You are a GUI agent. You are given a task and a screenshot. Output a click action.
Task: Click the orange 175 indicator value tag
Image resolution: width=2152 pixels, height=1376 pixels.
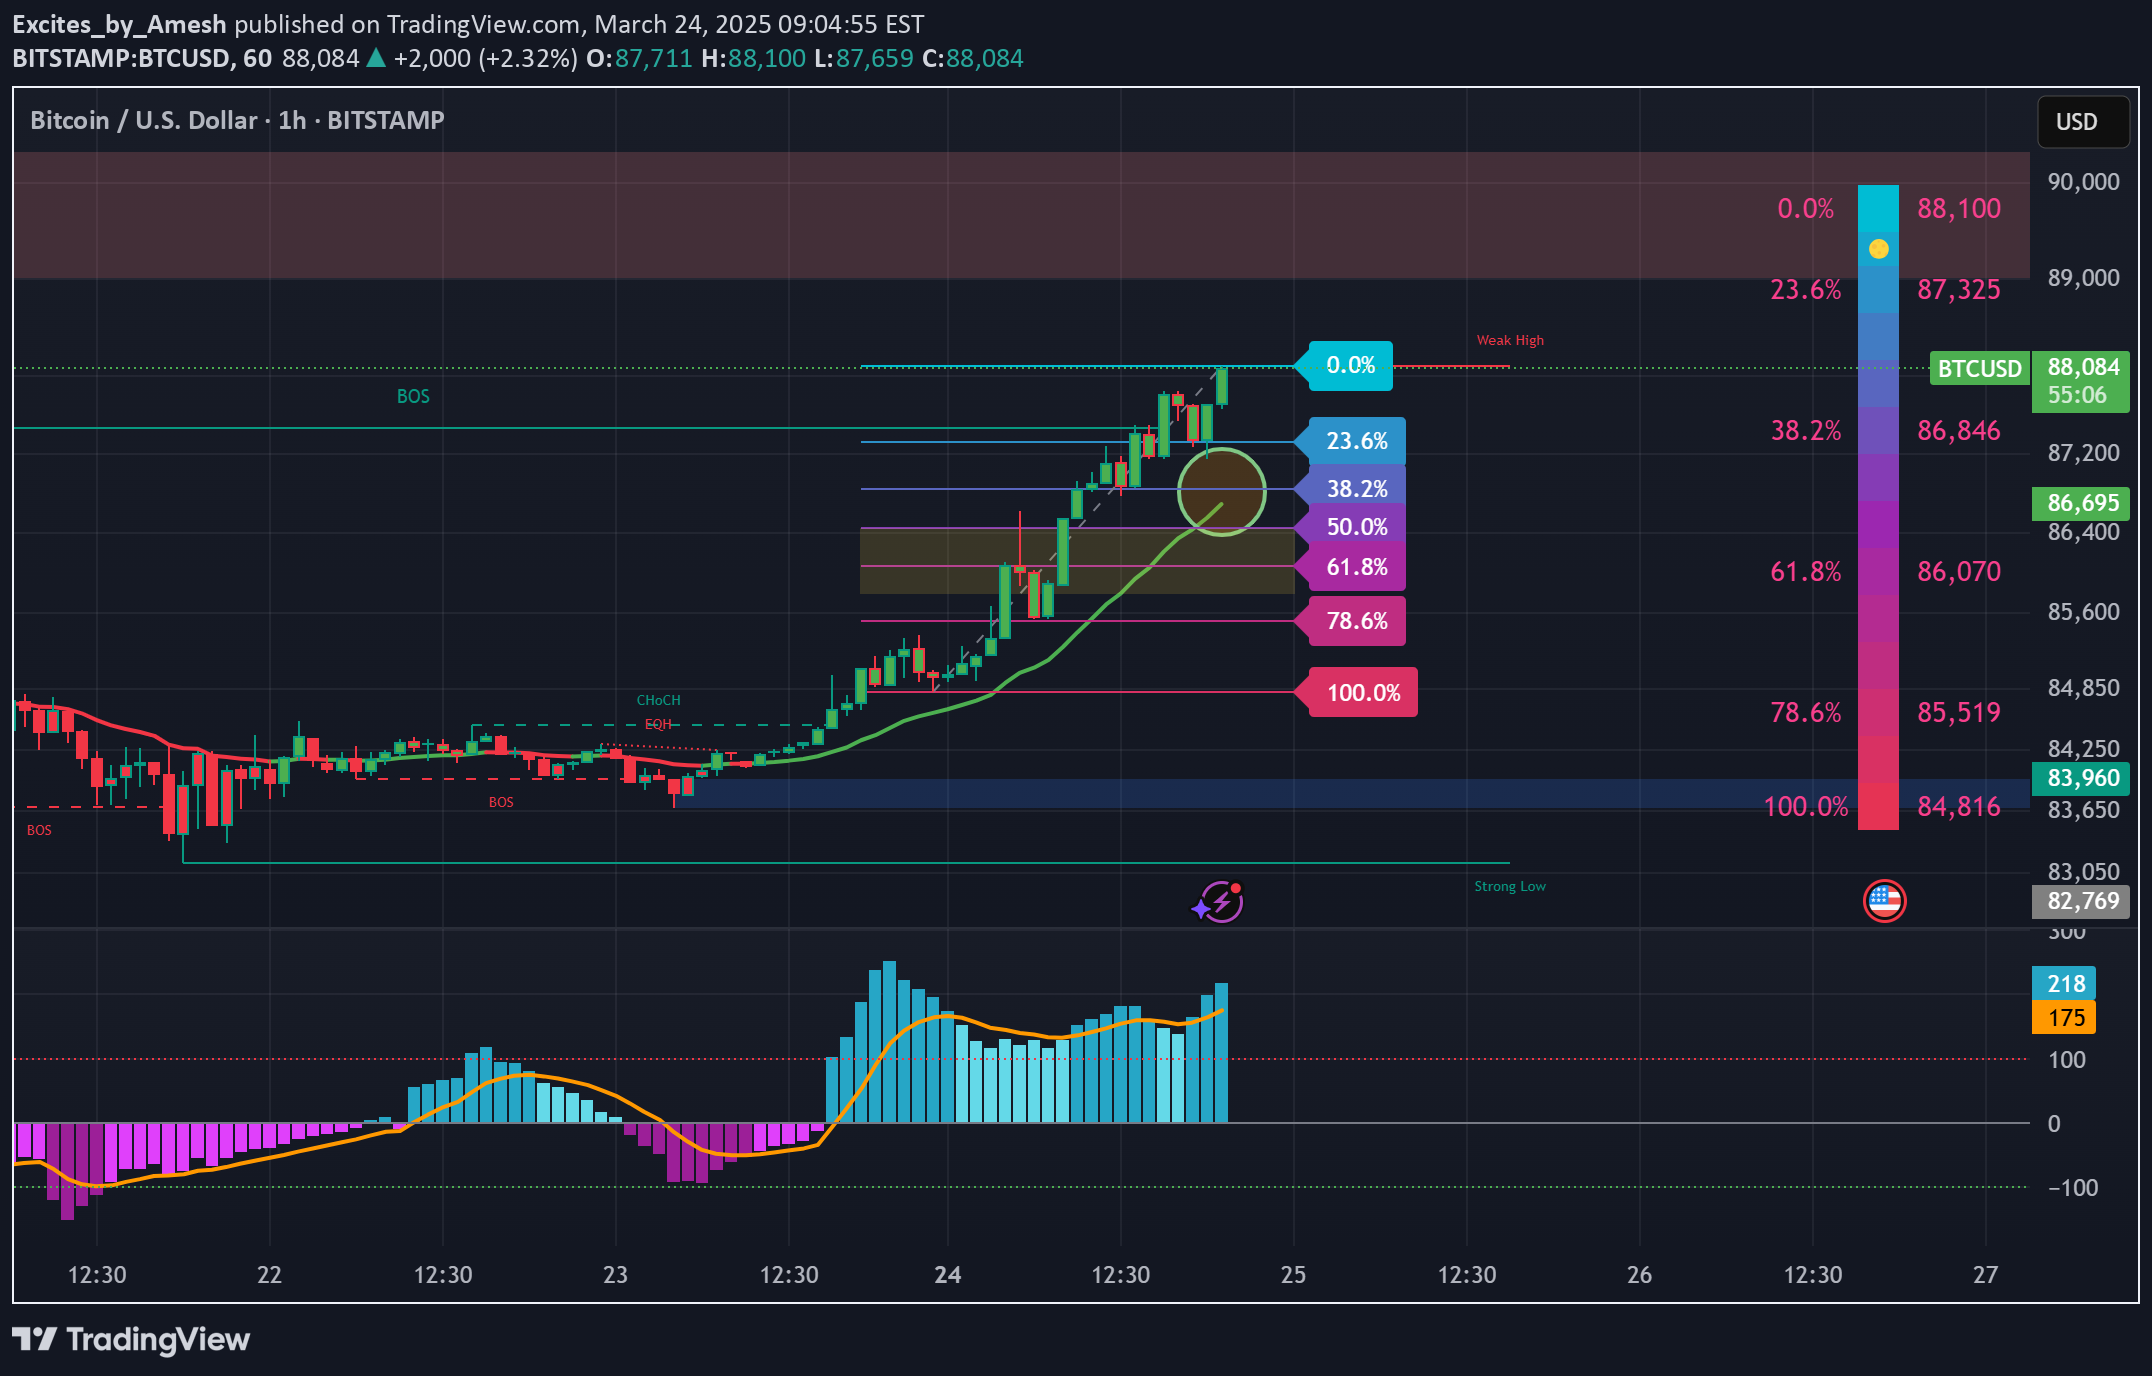click(2064, 1018)
